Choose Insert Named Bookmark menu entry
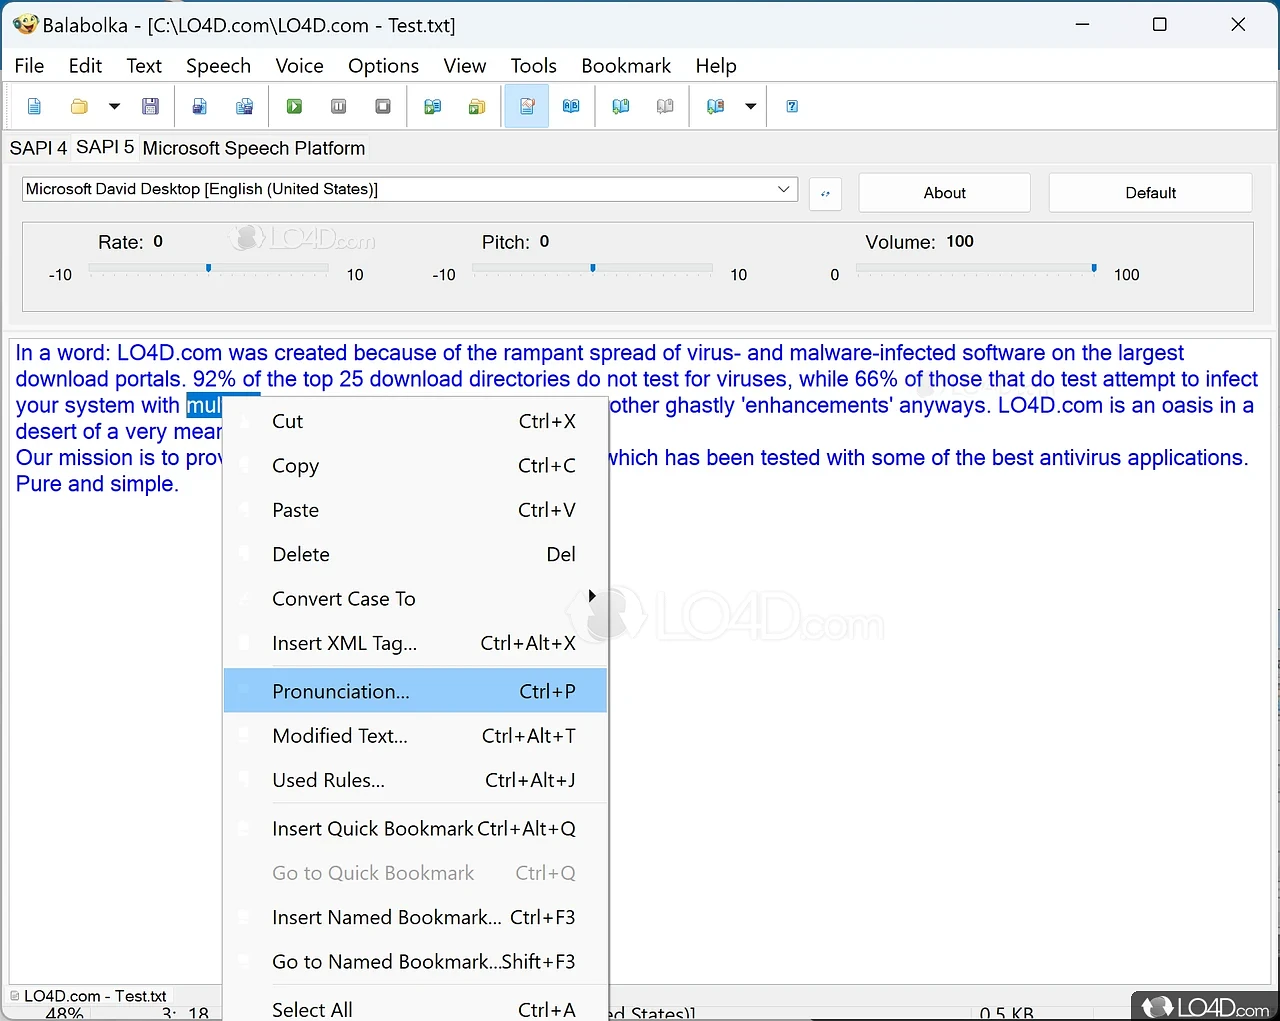The image size is (1280, 1021). coord(415,917)
